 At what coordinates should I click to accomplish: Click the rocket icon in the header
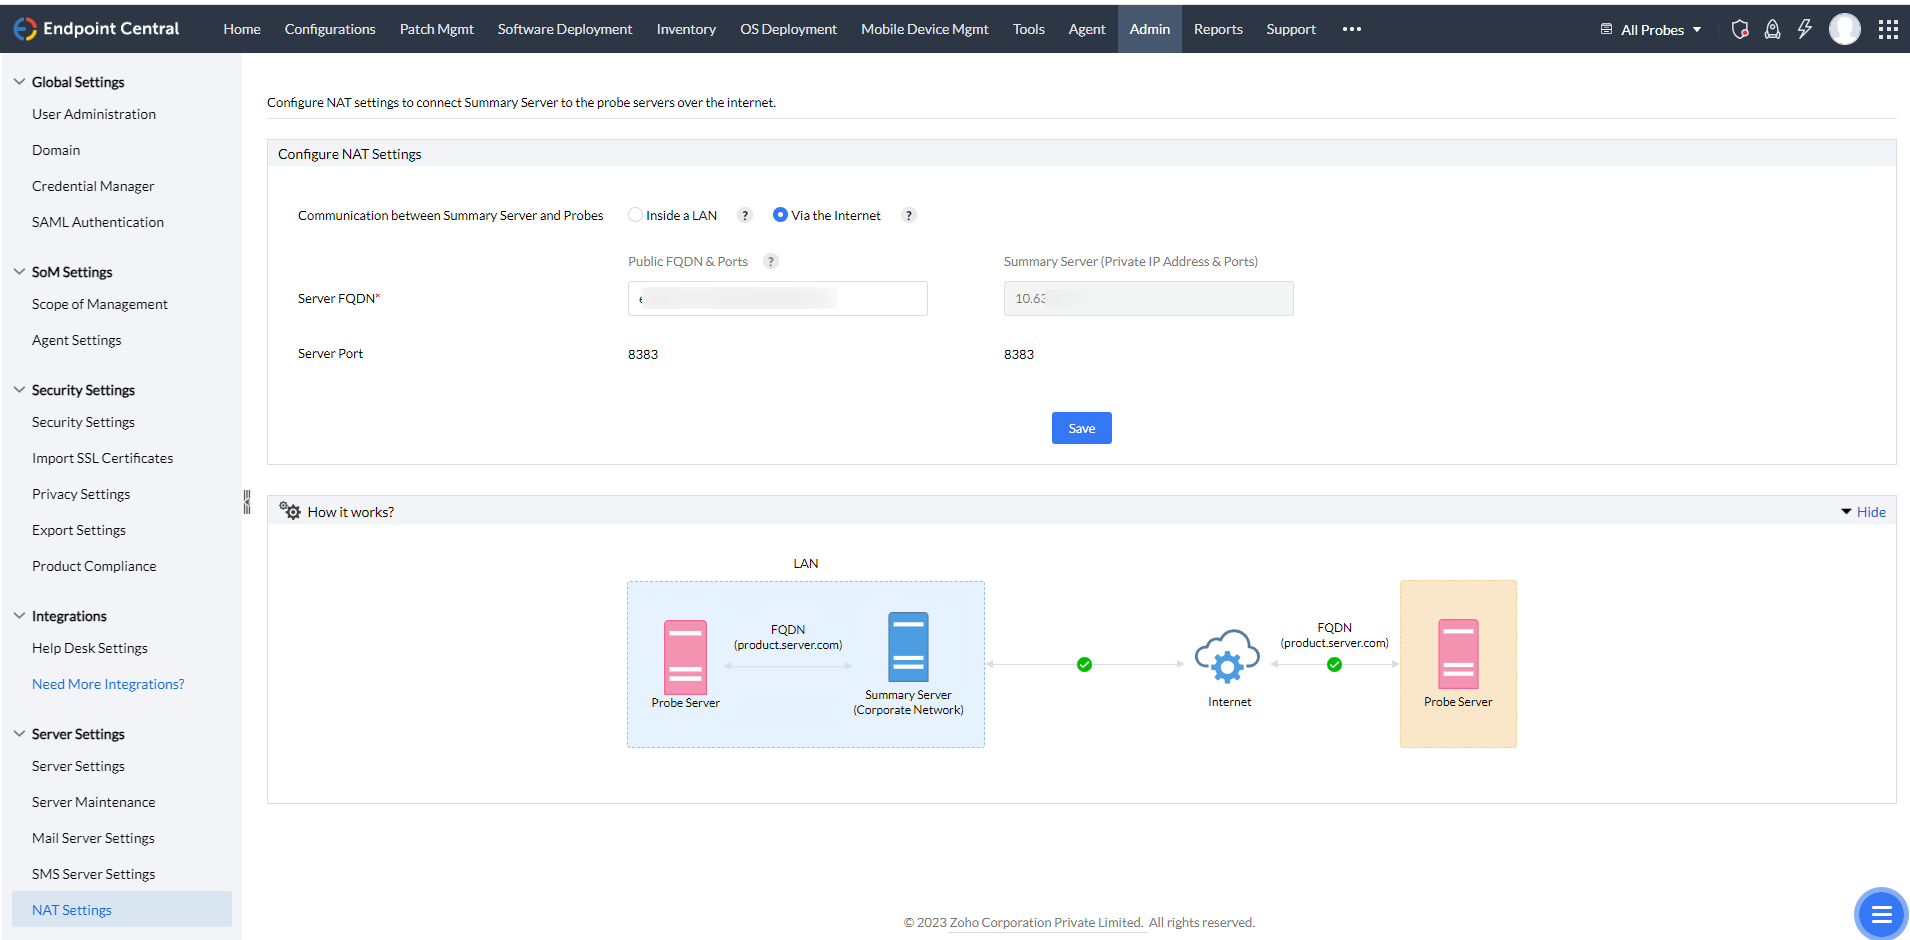(x=1772, y=29)
